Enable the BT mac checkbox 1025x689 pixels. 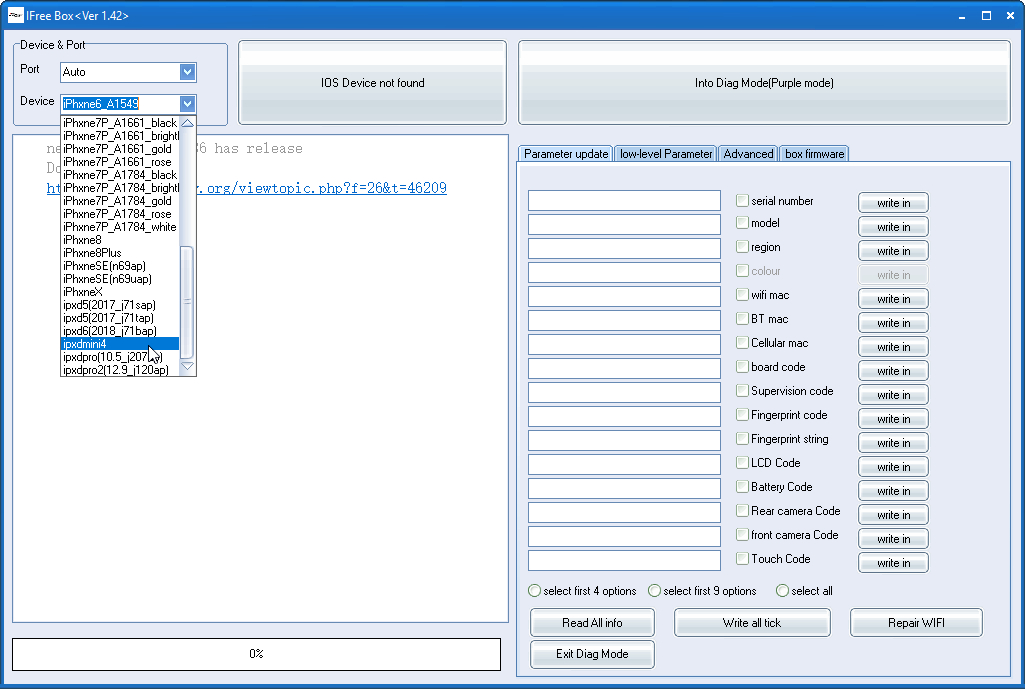tap(742, 318)
